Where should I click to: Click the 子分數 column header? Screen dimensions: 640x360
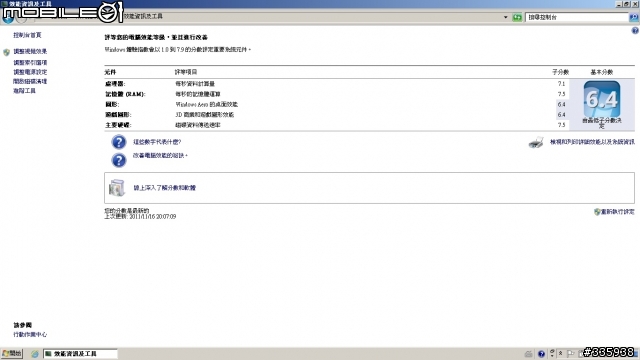click(x=560, y=72)
